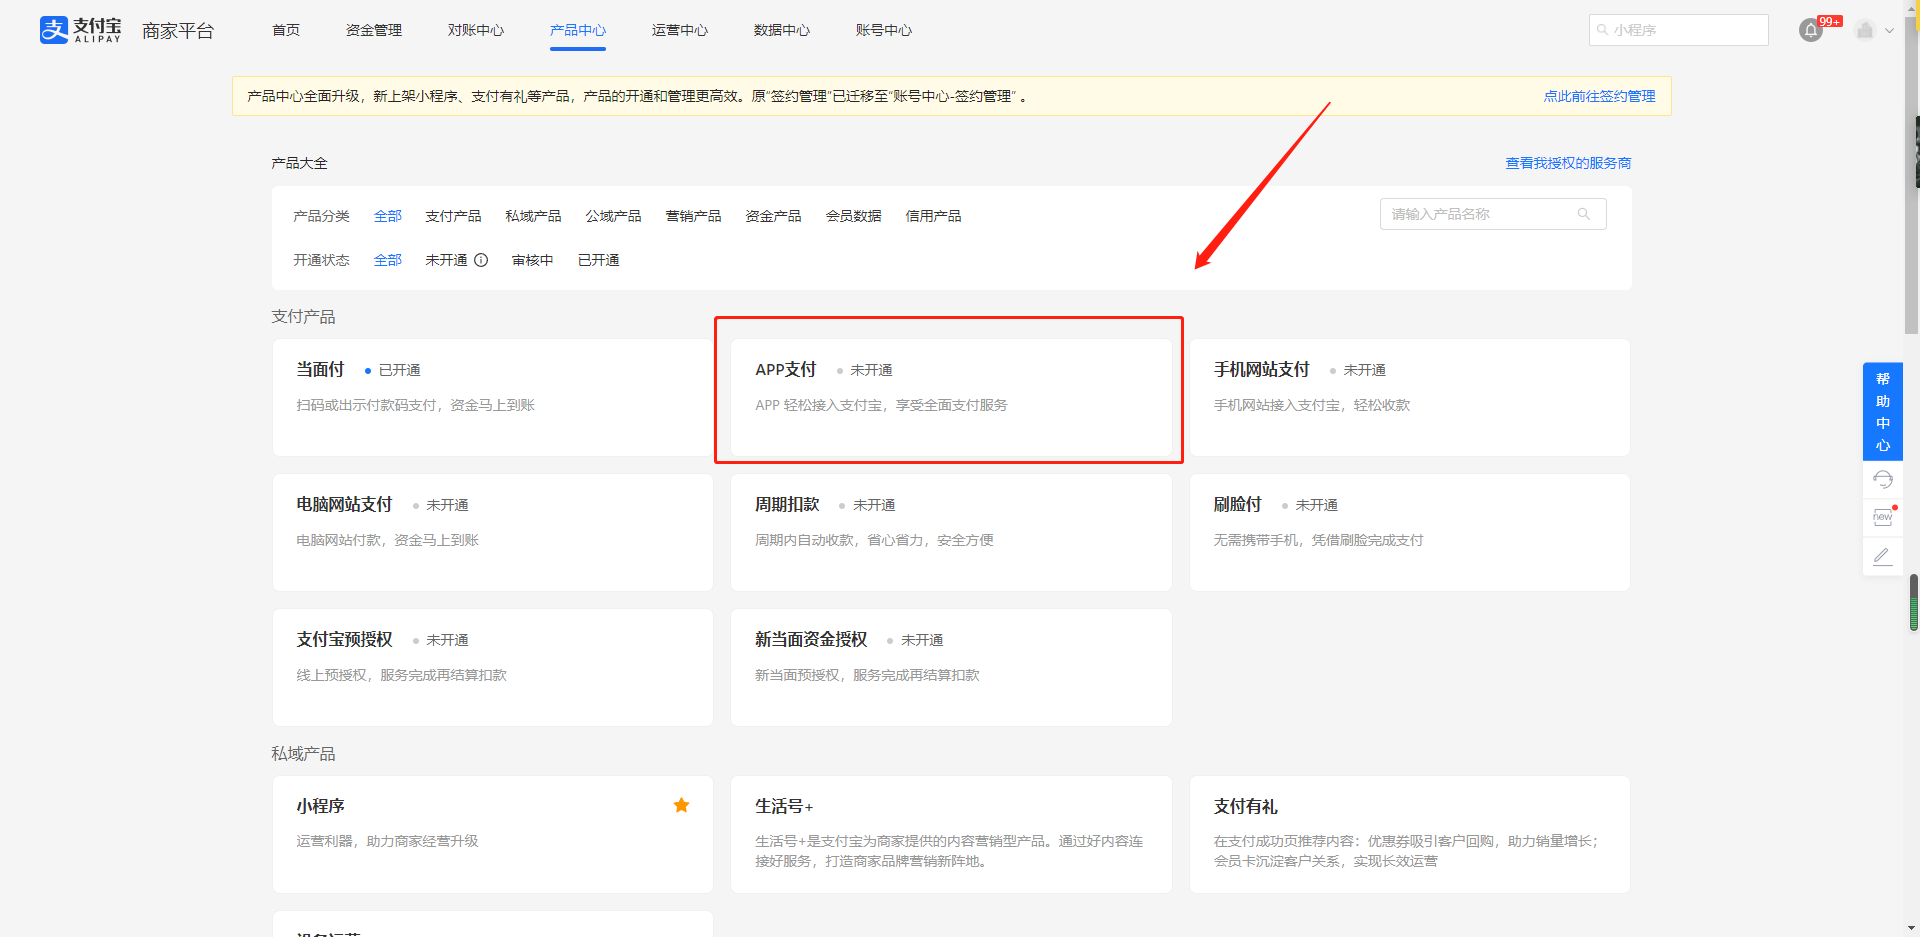
Task: Filter product category by 支付产品
Action: 453,216
